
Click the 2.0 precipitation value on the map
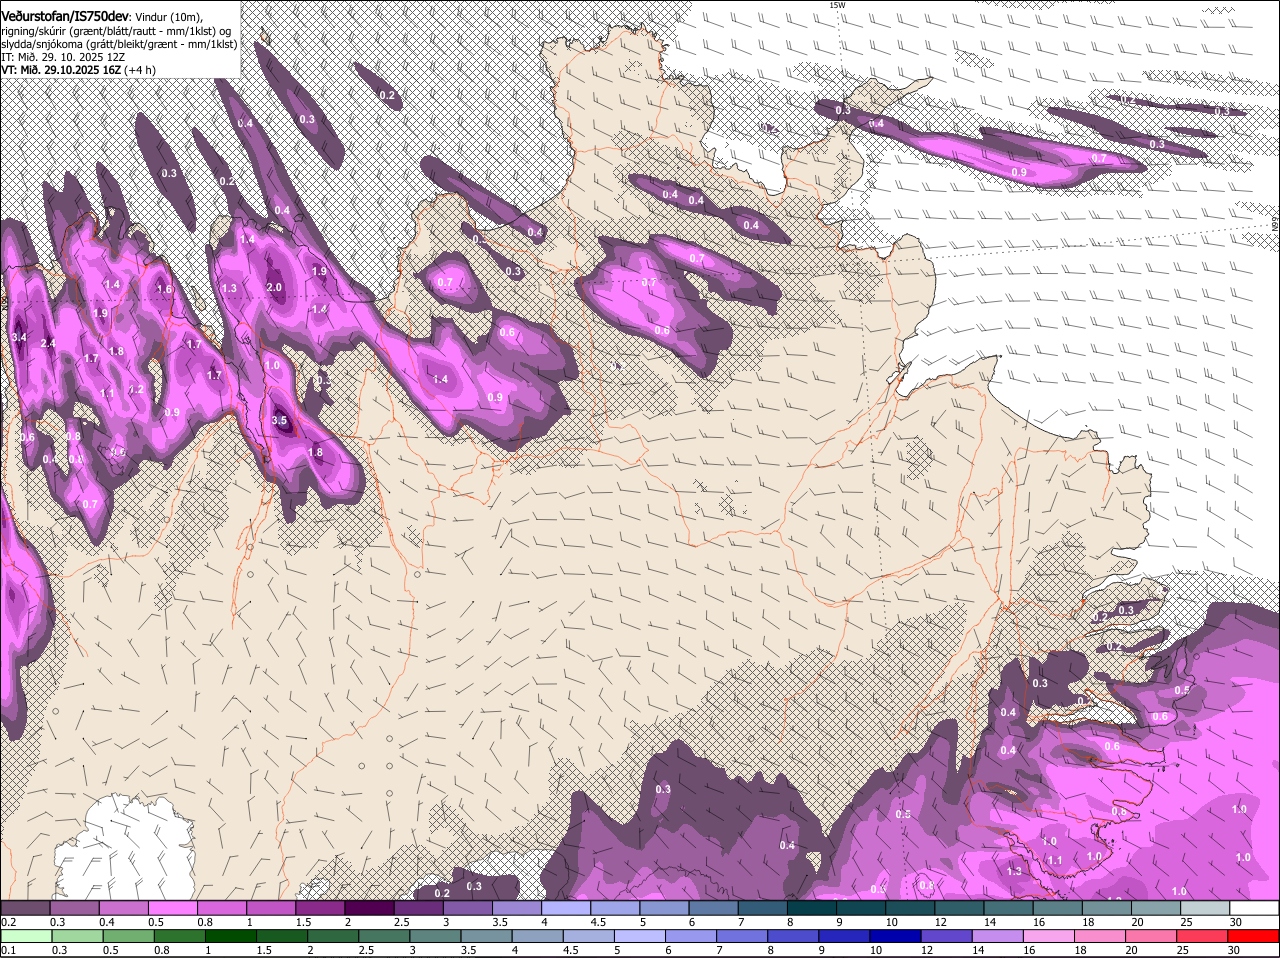tap(274, 288)
